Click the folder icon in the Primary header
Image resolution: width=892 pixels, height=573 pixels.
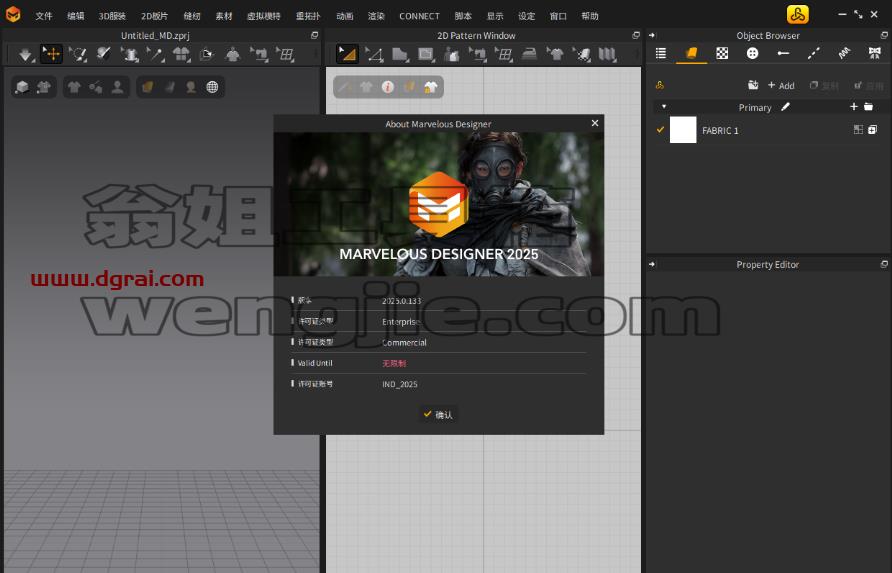(x=869, y=106)
